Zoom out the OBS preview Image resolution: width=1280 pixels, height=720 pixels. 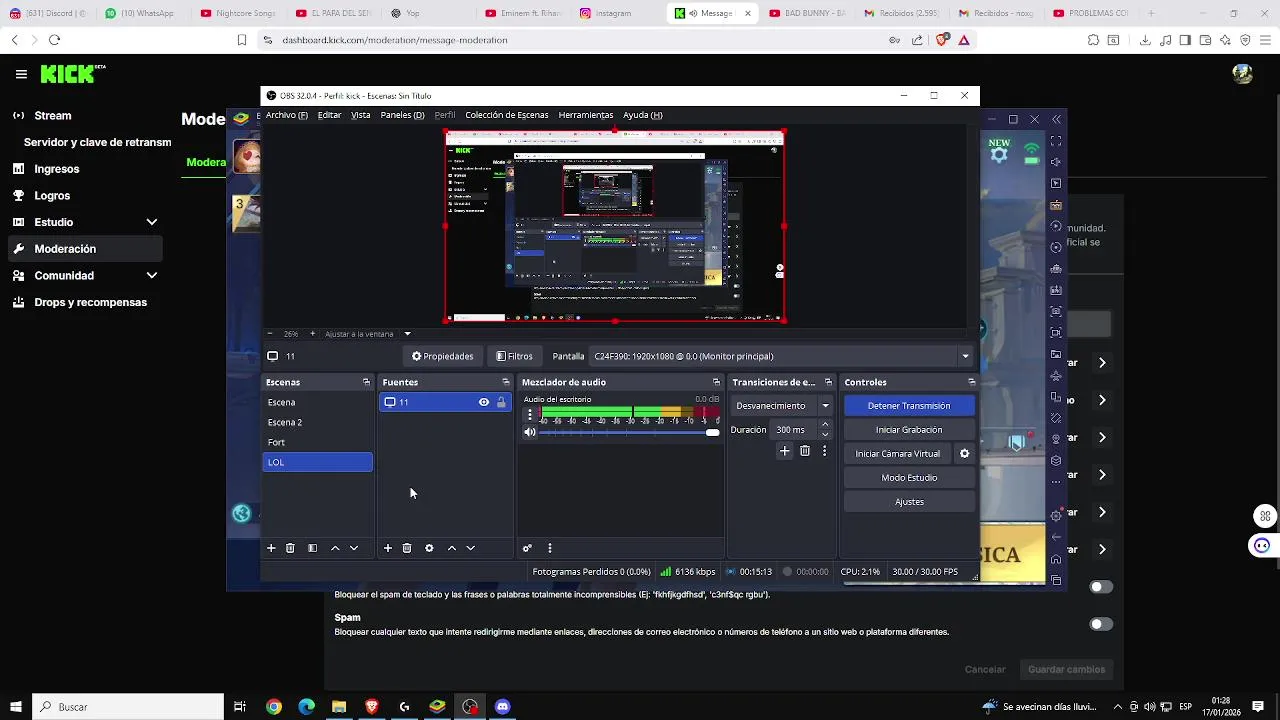click(x=270, y=333)
